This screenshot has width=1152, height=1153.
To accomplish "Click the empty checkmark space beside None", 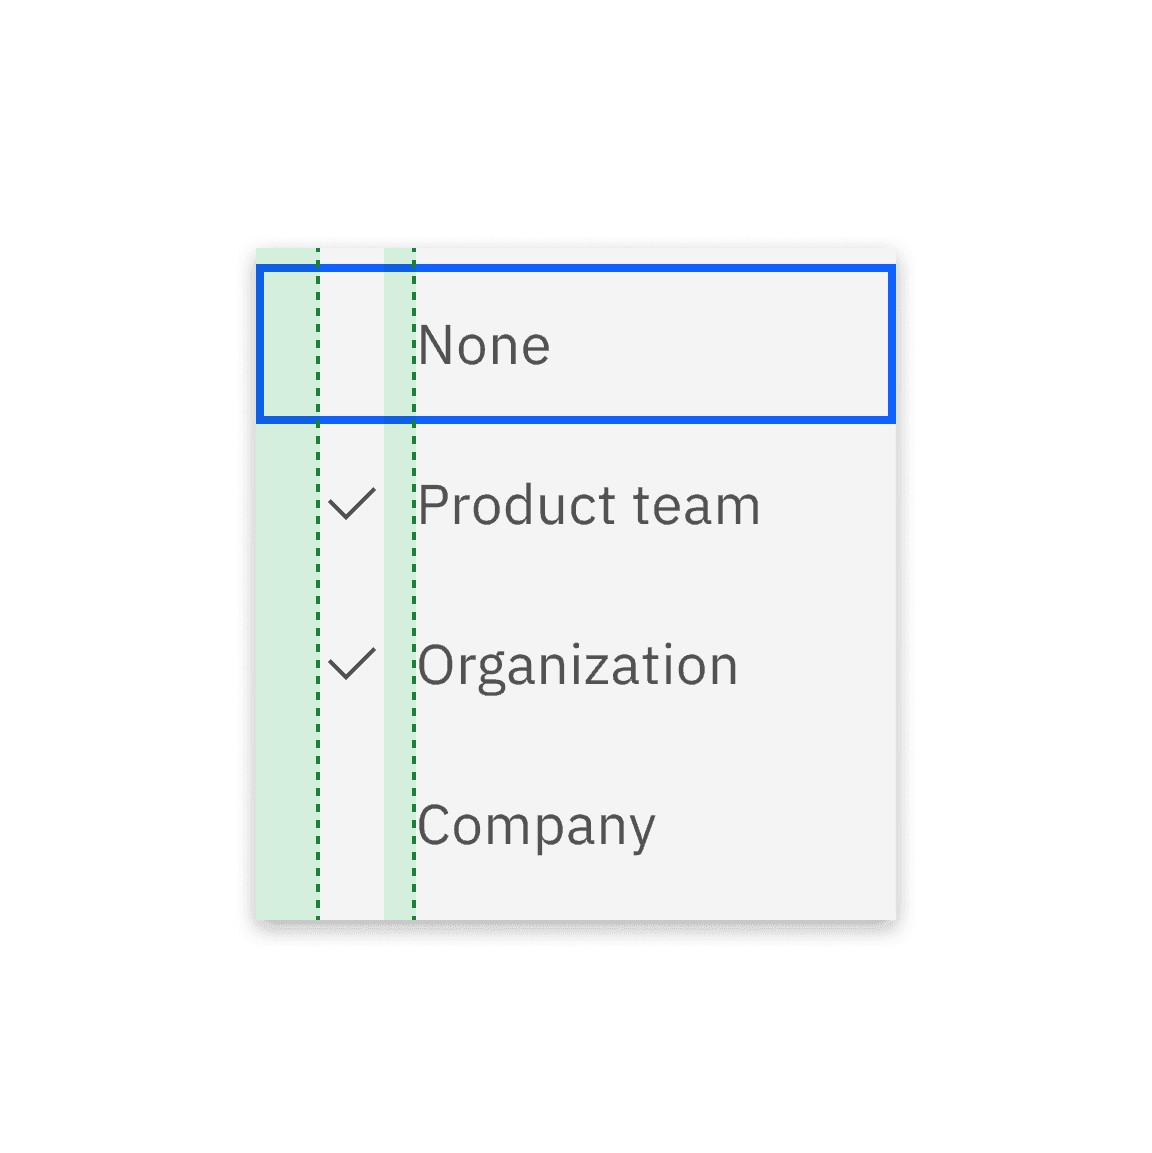I will coord(354,344).
